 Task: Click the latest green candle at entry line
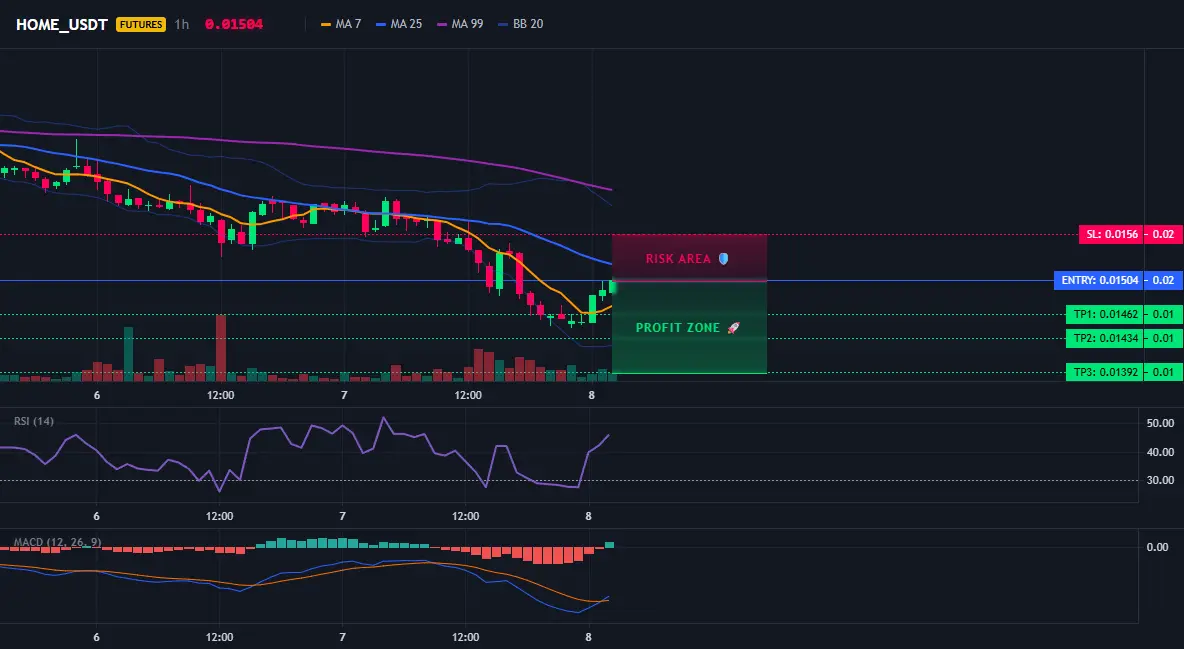click(612, 287)
